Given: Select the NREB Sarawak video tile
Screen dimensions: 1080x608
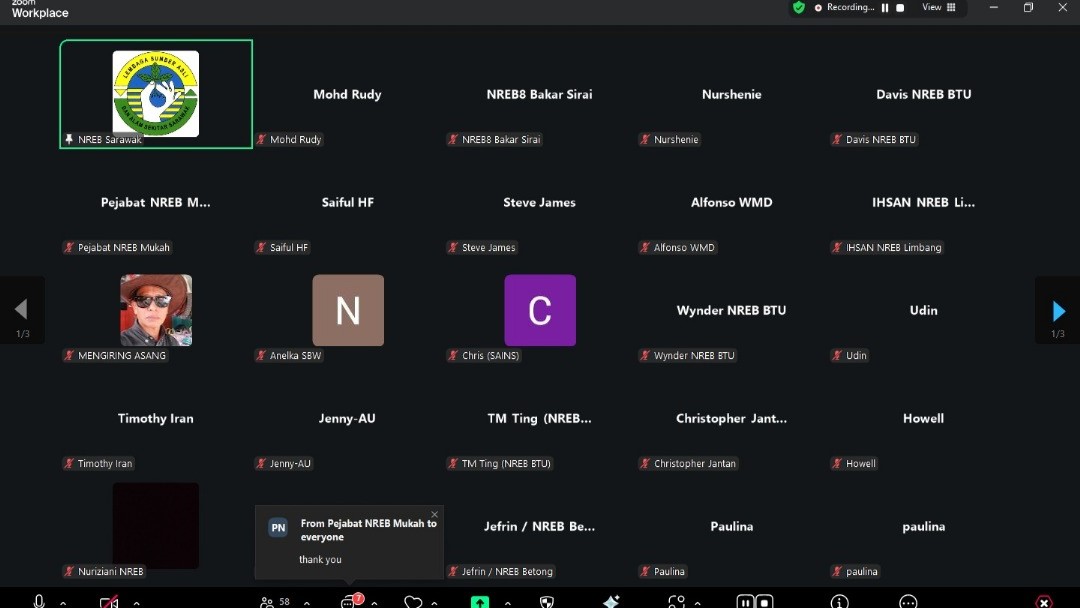Looking at the screenshot, I should [x=156, y=94].
